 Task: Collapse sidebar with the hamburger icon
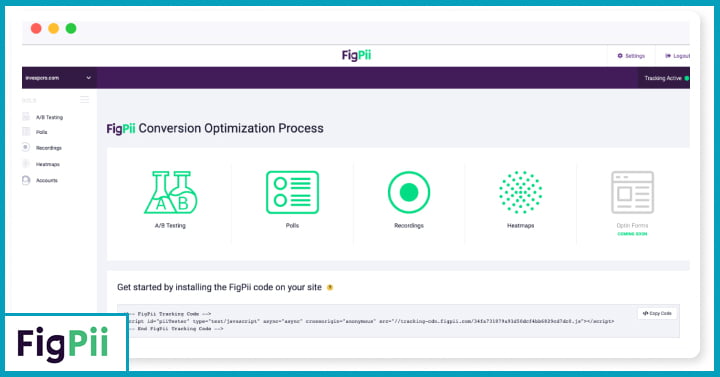pos(84,100)
